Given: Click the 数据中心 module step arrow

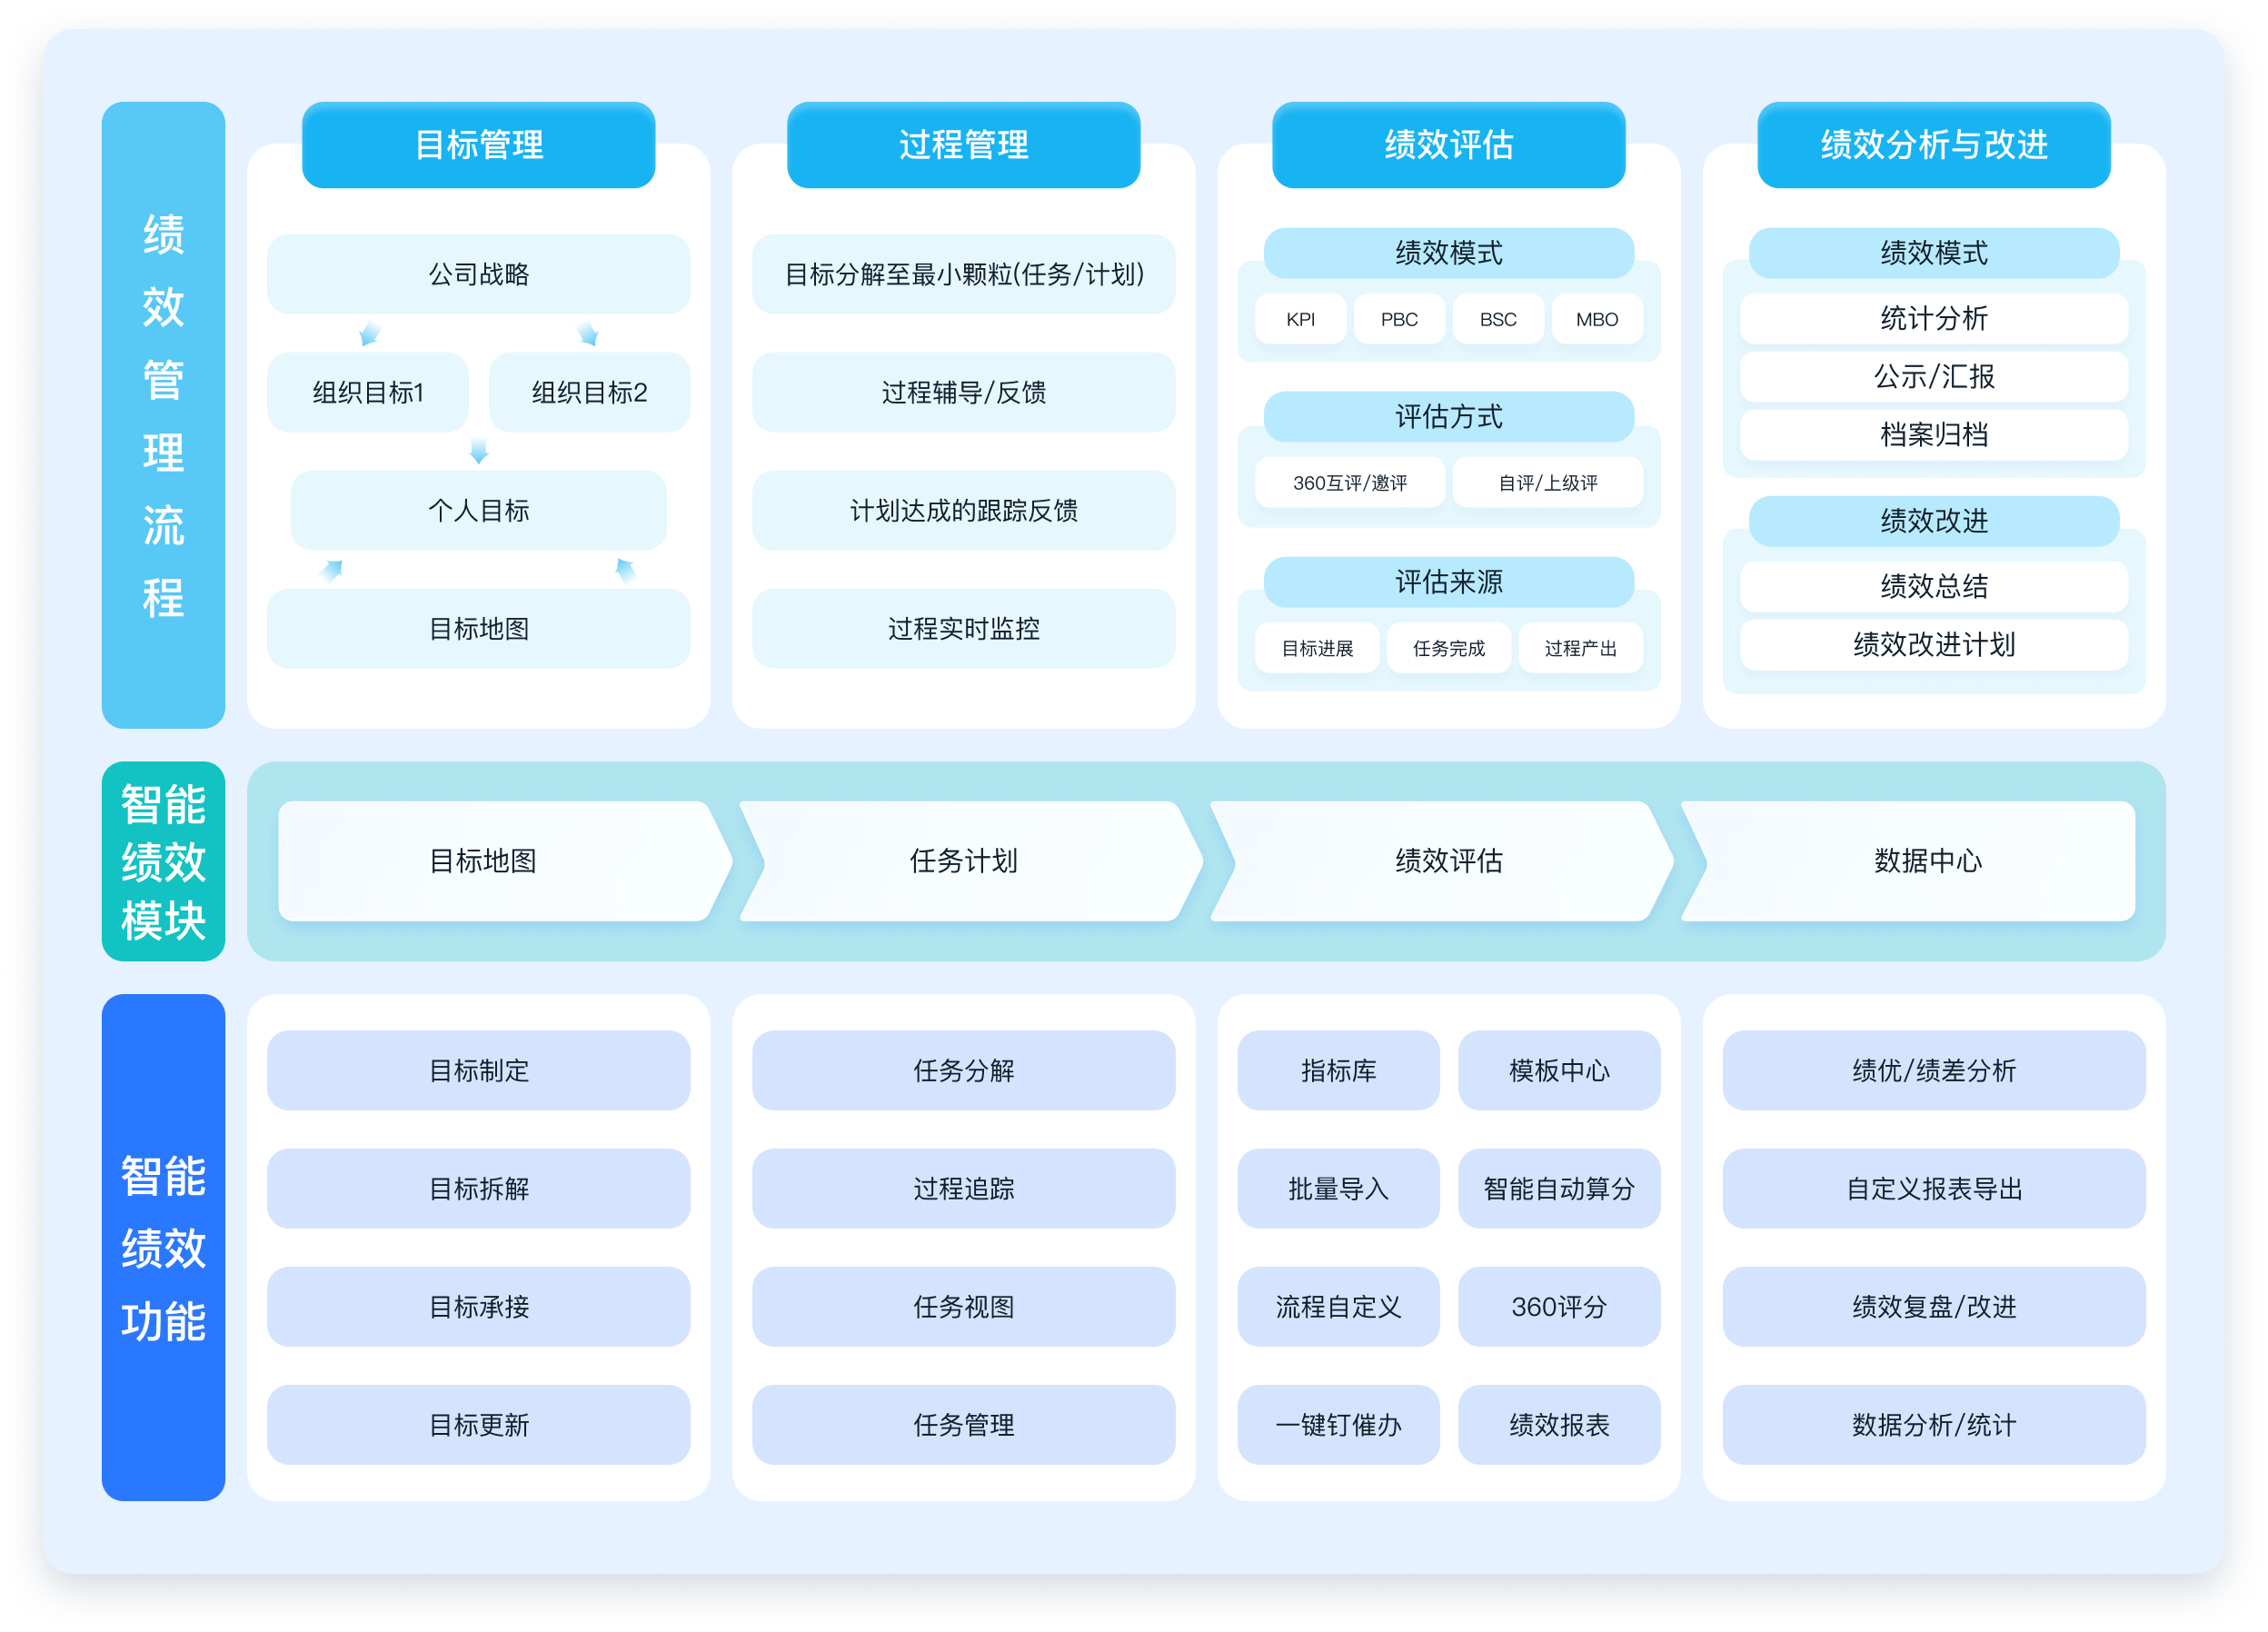Looking at the screenshot, I should coord(1908,861).
